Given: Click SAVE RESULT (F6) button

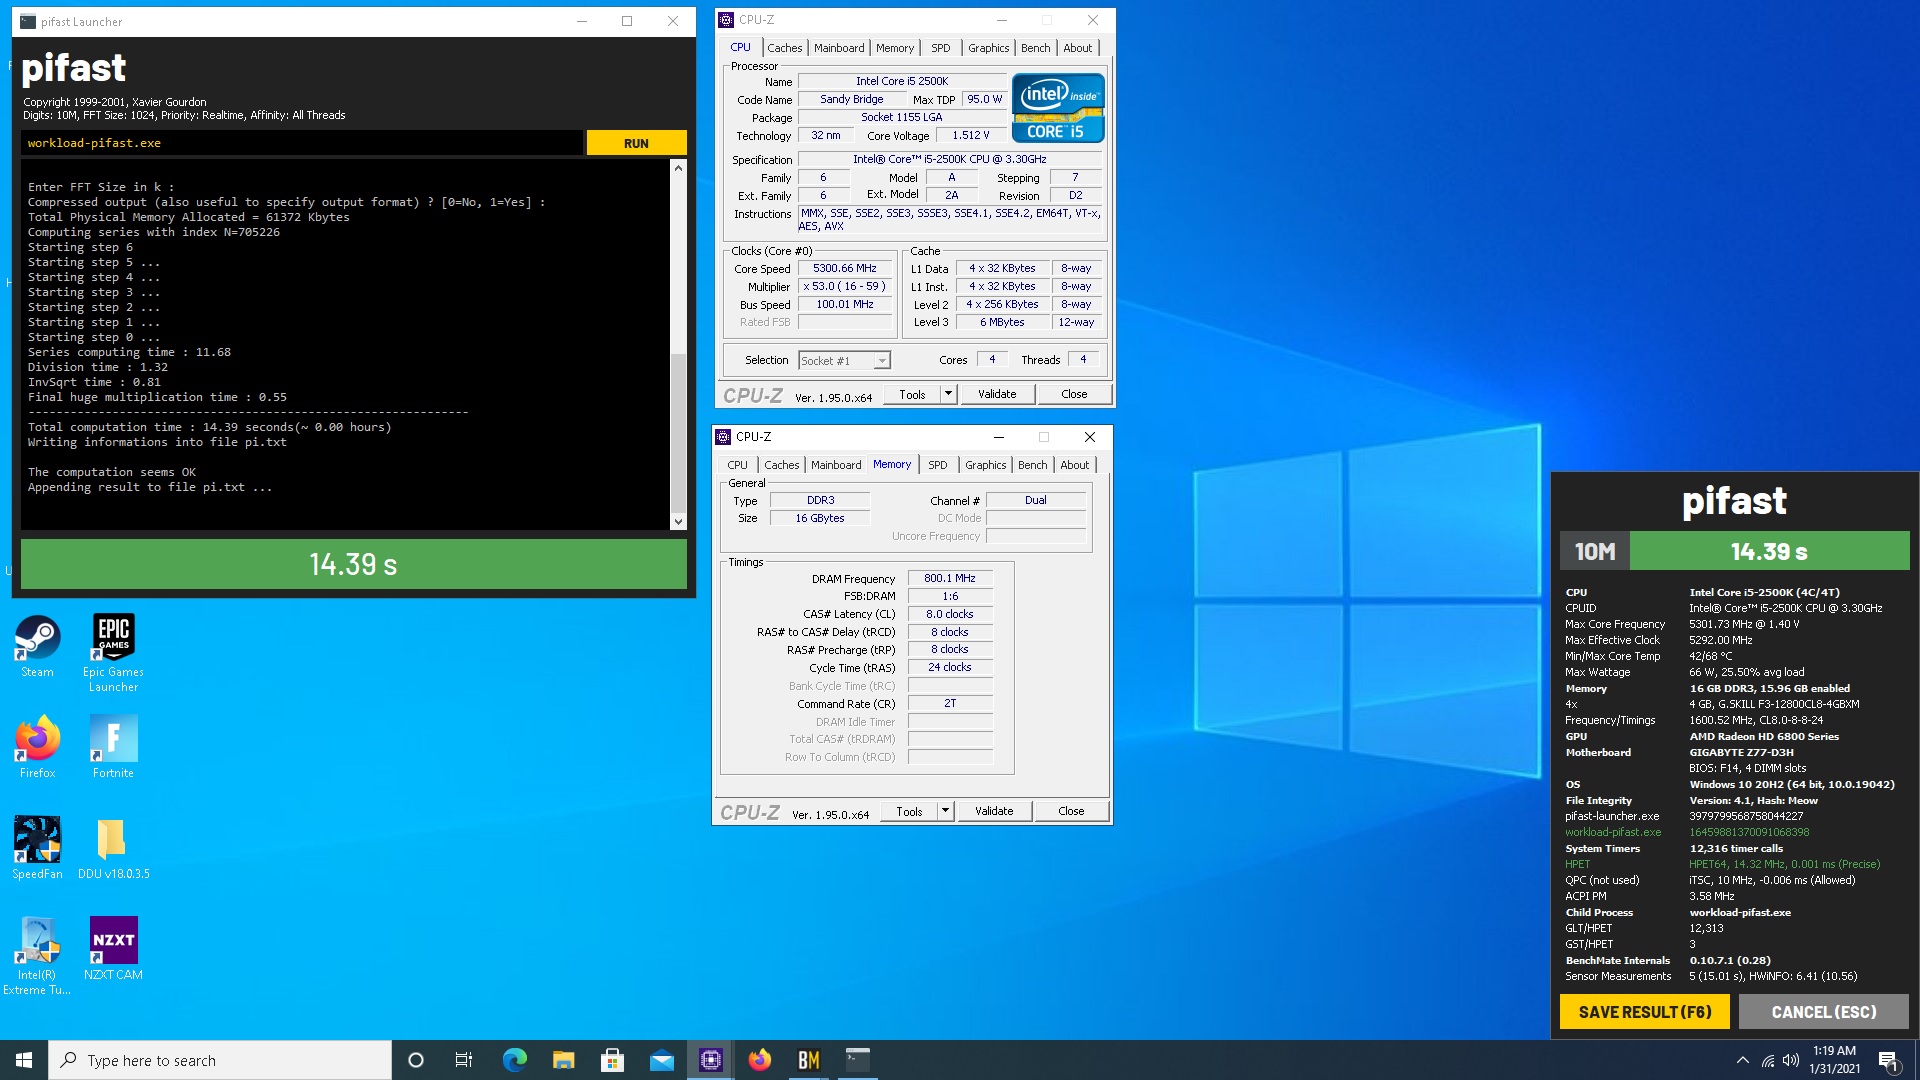Looking at the screenshot, I should [x=1645, y=1012].
